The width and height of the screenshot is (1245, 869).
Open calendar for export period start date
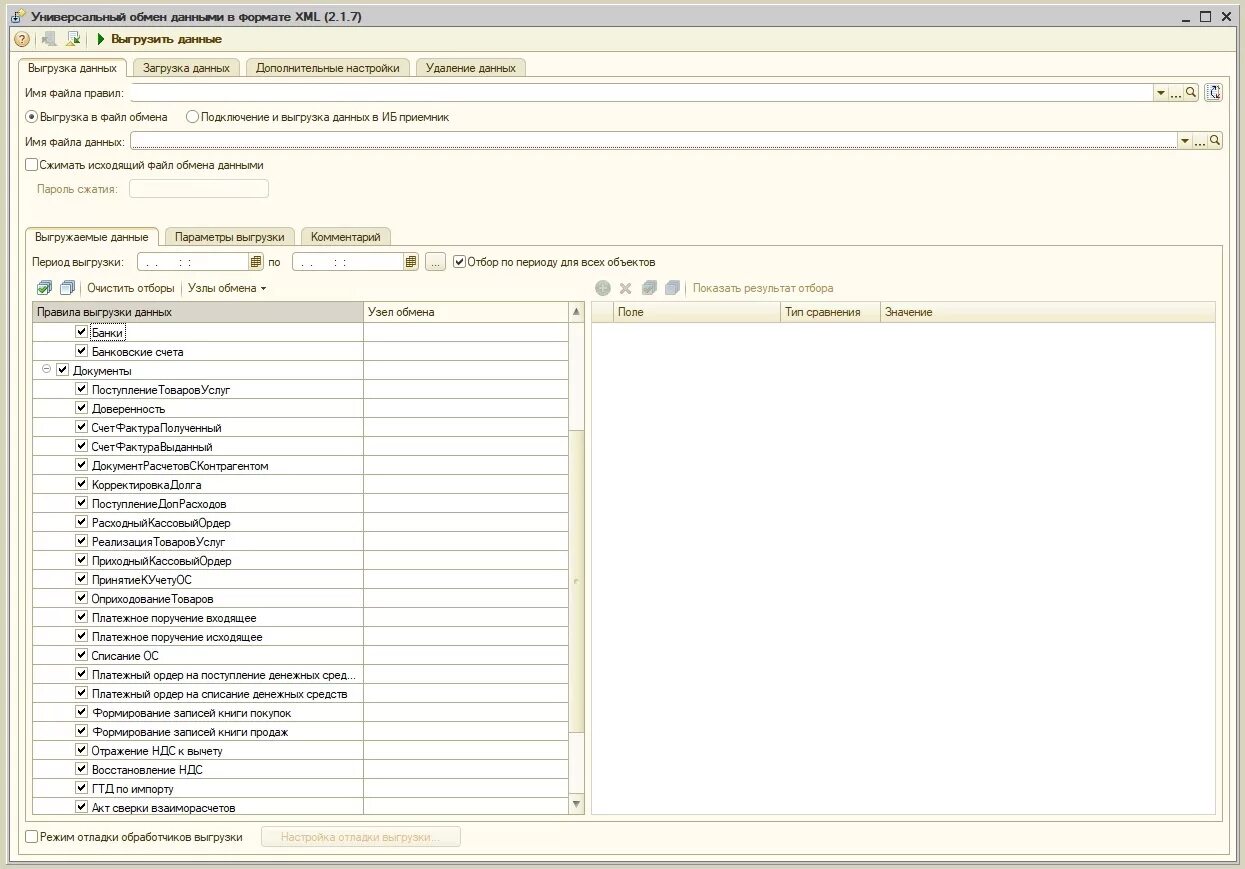256,262
